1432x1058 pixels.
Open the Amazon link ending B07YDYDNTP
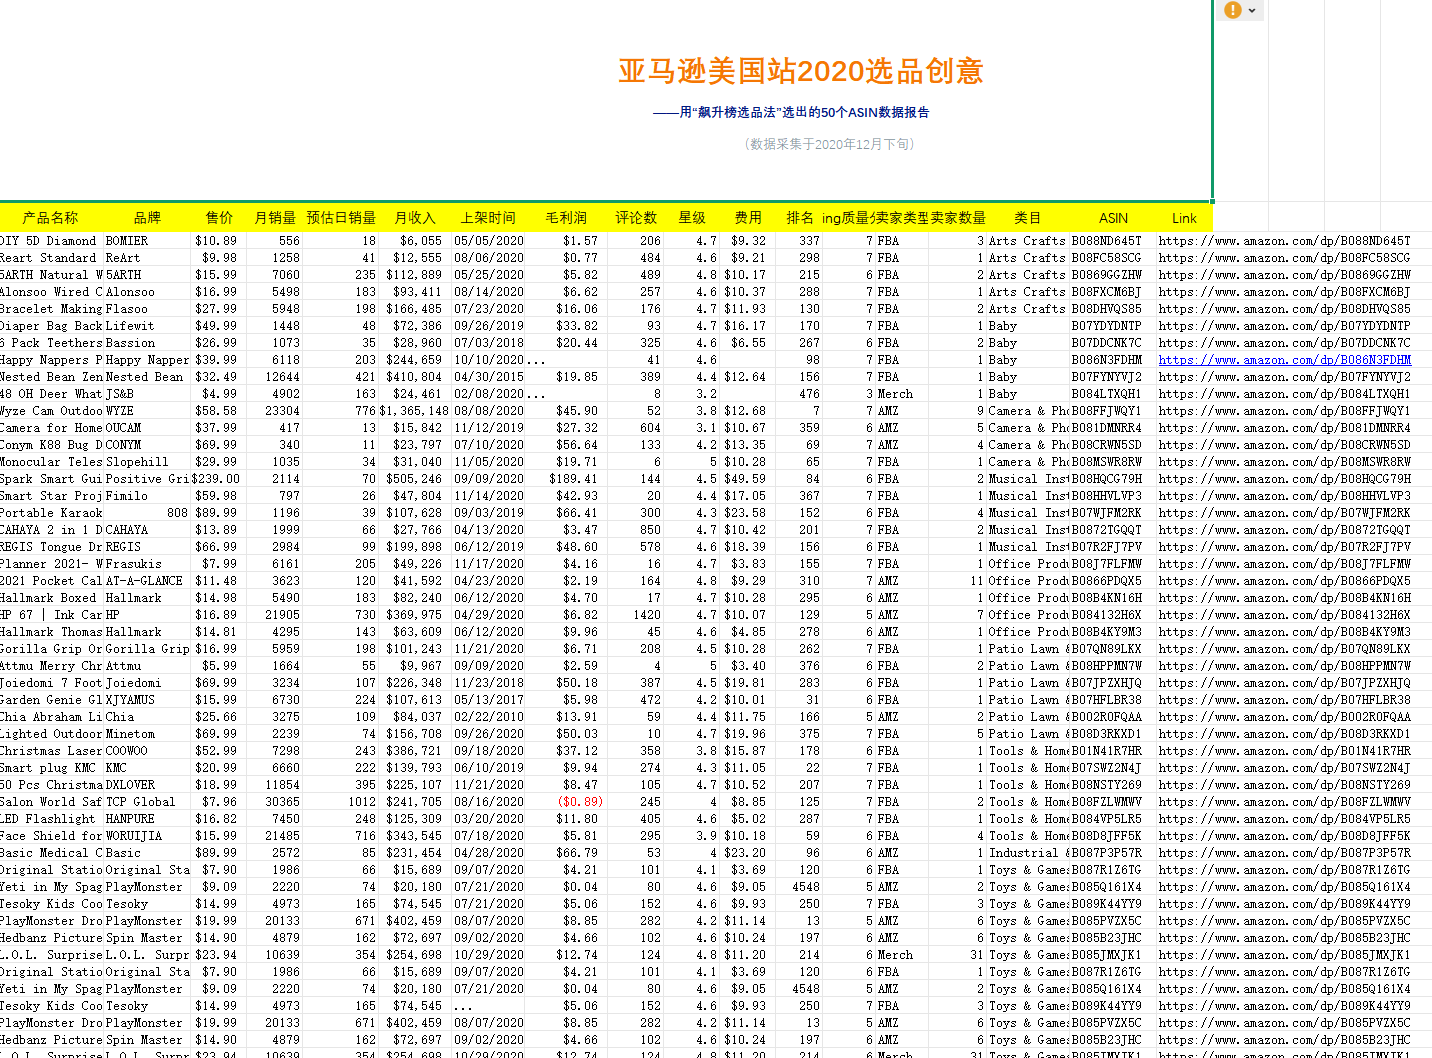pos(1285,326)
